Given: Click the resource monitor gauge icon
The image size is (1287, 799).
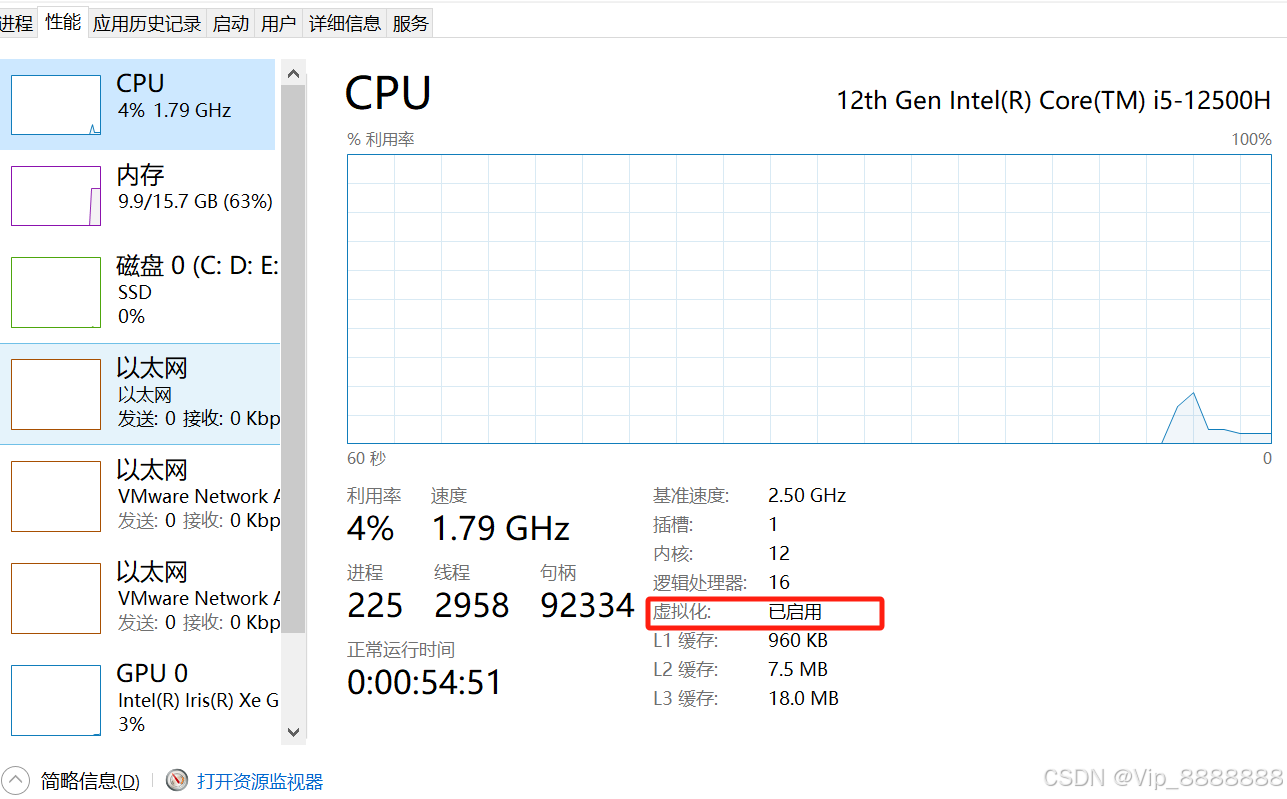Looking at the screenshot, I should click(x=177, y=780).
